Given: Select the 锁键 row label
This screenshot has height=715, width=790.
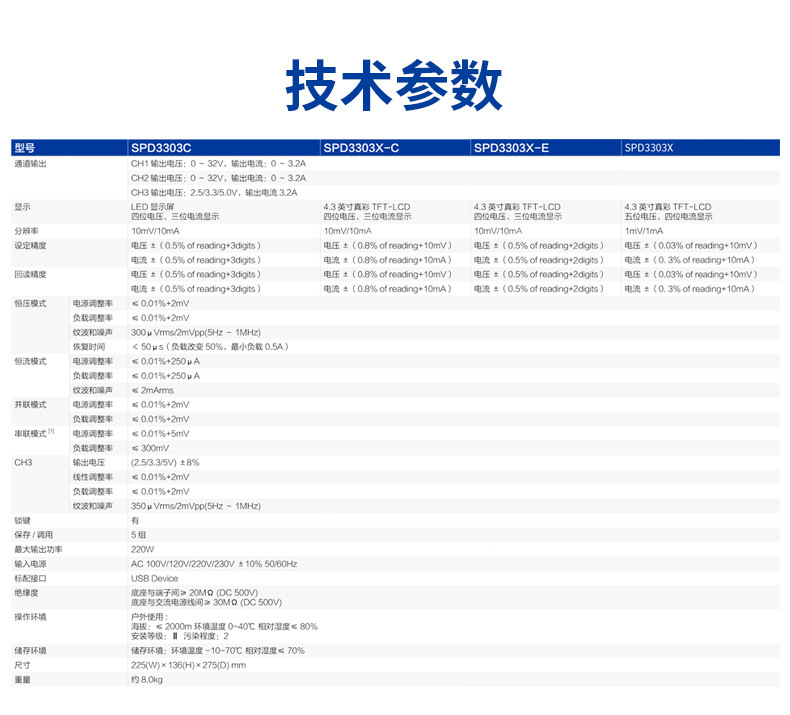Looking at the screenshot, I should click(22, 521).
